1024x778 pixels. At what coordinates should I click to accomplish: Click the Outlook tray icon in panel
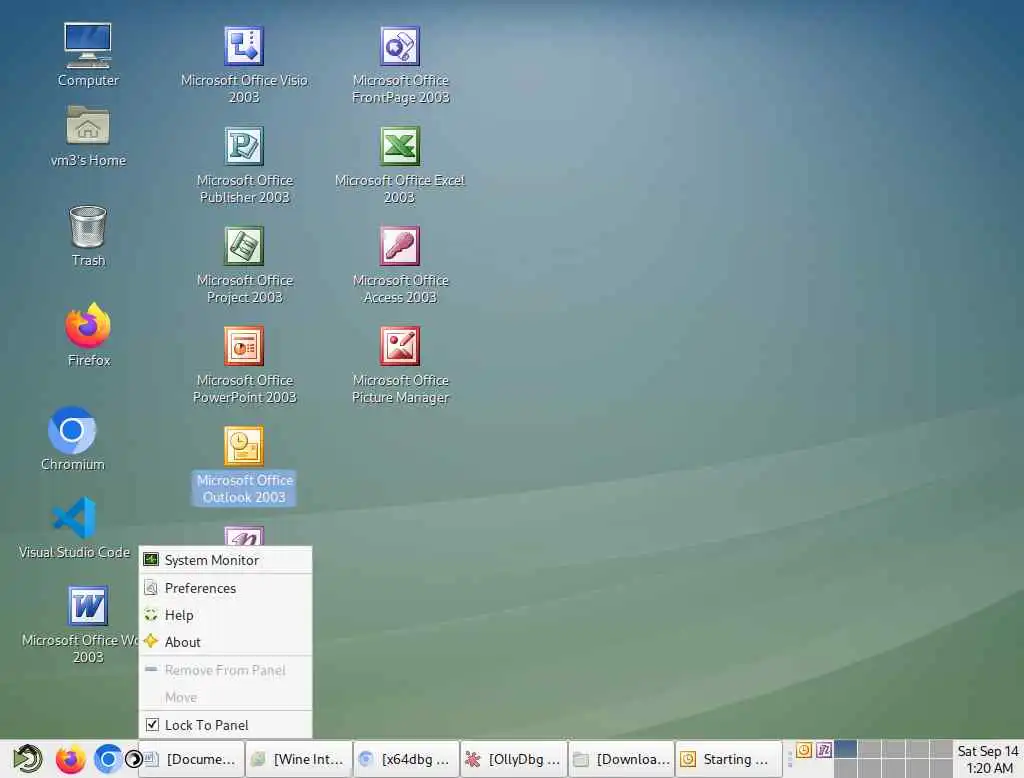(x=804, y=750)
